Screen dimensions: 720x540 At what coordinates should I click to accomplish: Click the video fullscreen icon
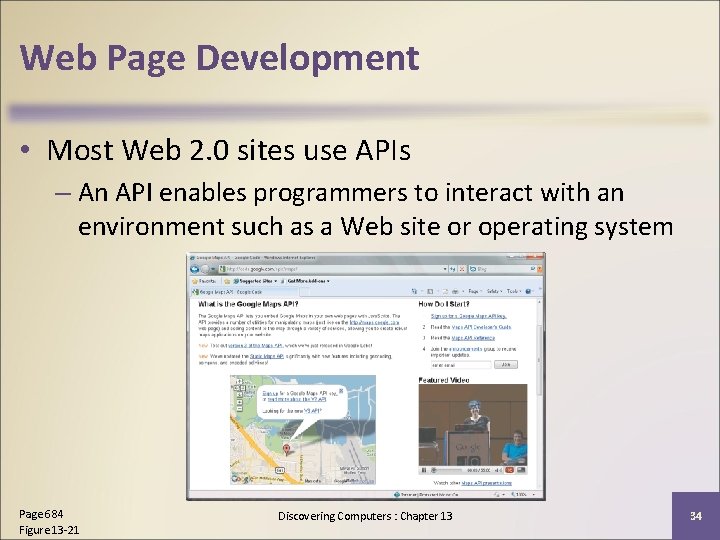pyautogui.click(x=521, y=470)
